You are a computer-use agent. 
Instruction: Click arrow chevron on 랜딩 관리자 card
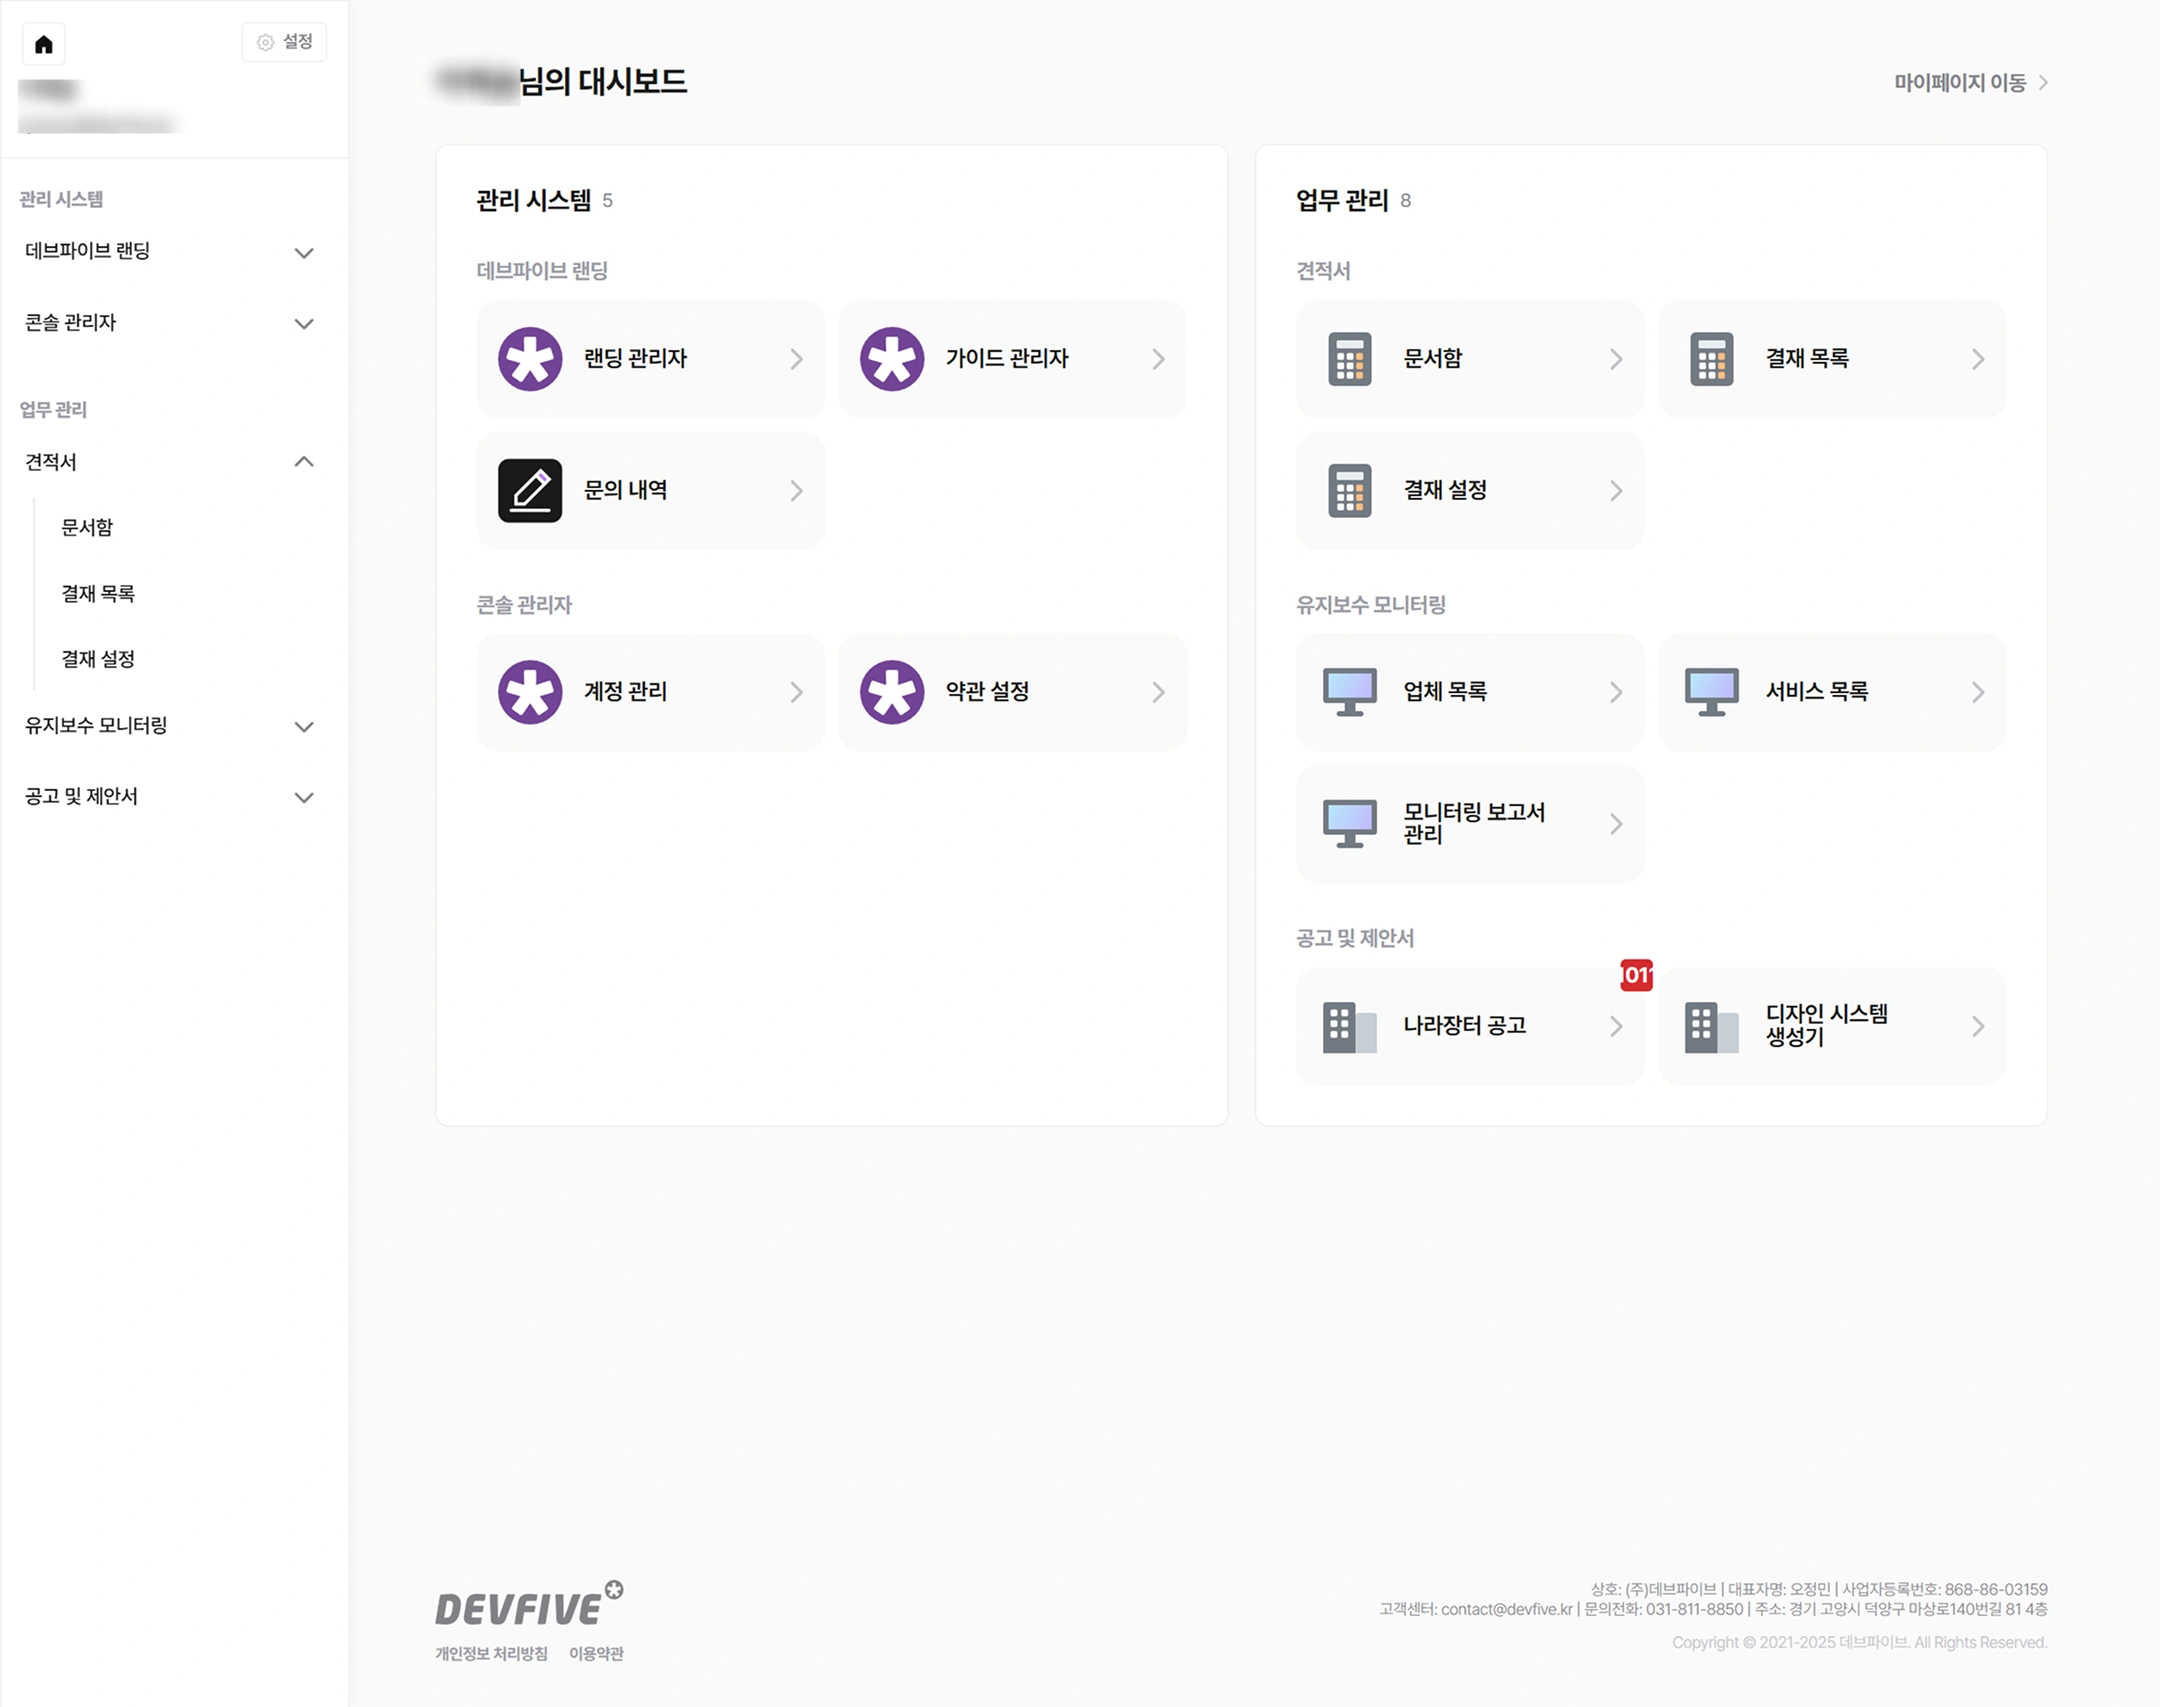tap(797, 359)
